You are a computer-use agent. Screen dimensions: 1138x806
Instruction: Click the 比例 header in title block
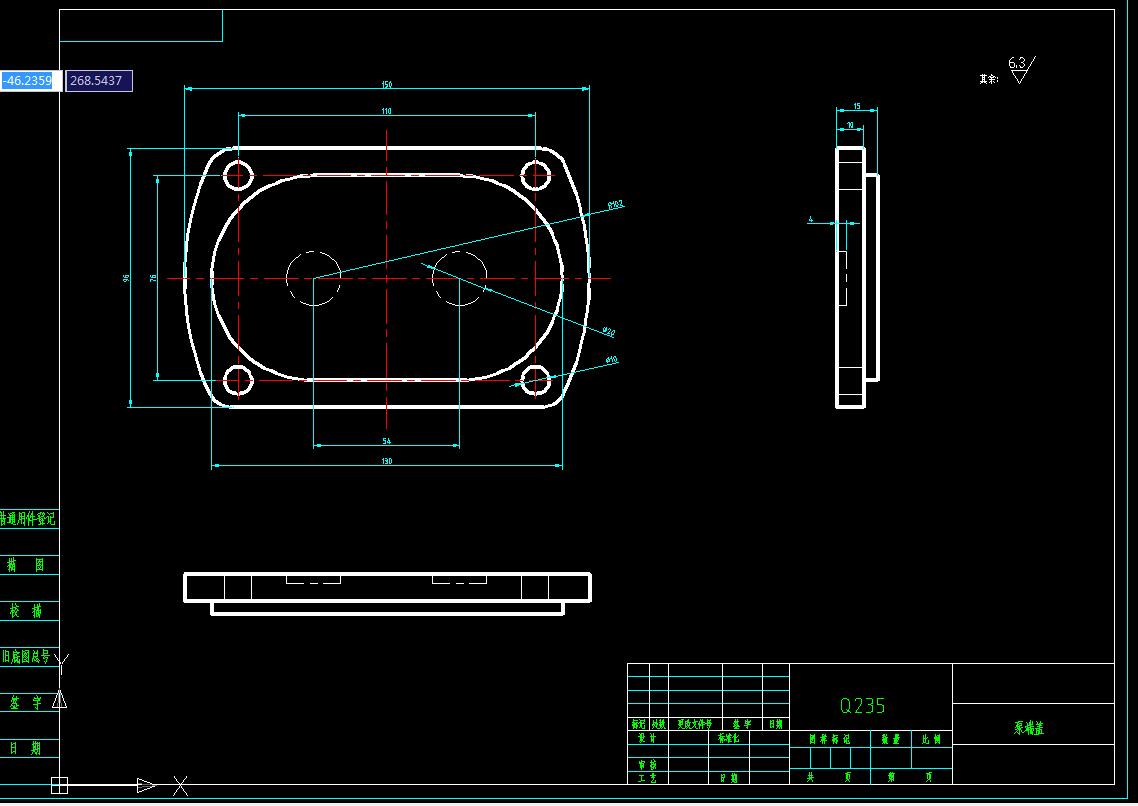(x=931, y=739)
